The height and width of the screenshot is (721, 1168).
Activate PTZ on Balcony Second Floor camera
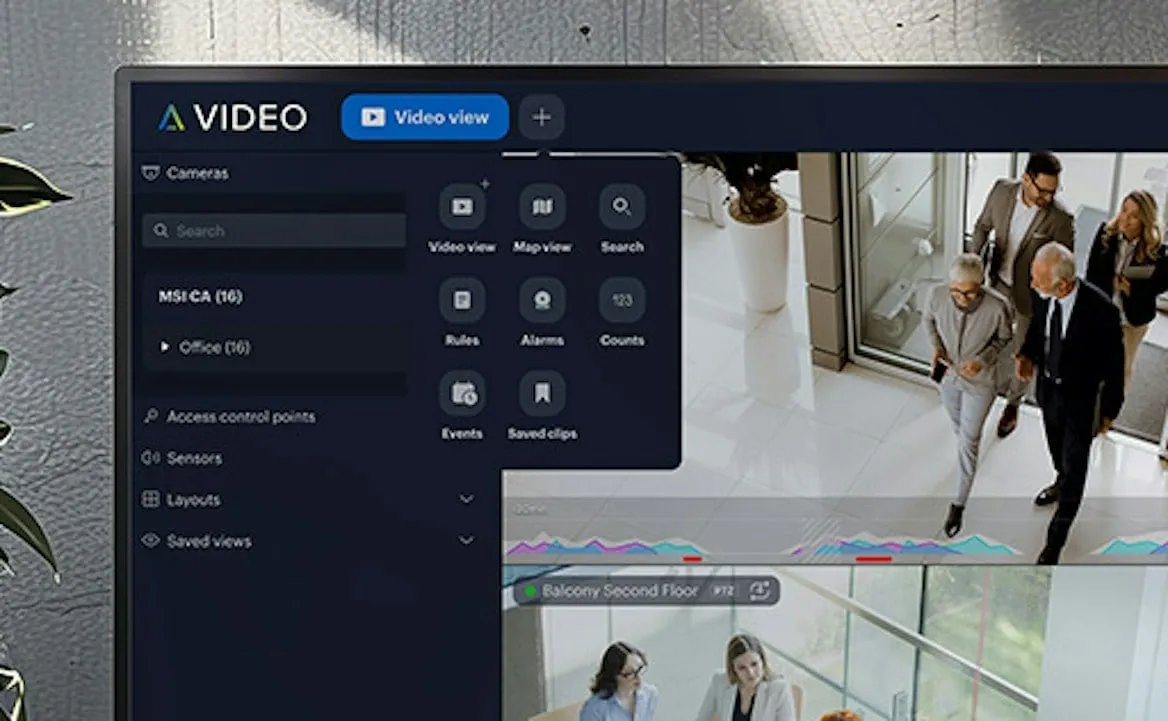[x=723, y=591]
